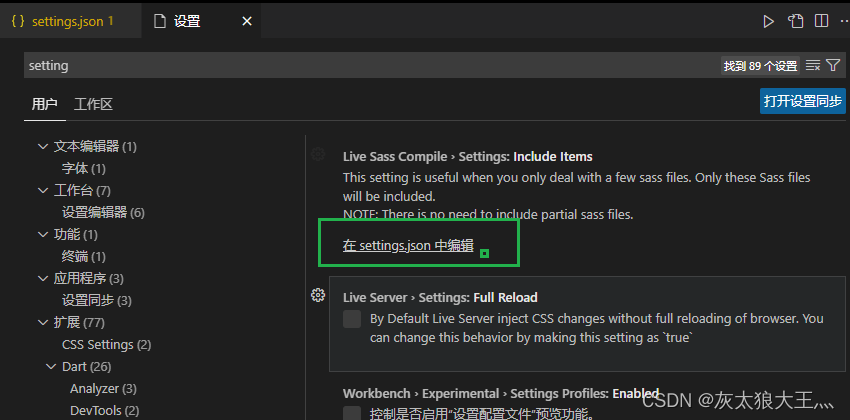
Task: Click the Live Server Full Reload title
Action: click(440, 298)
